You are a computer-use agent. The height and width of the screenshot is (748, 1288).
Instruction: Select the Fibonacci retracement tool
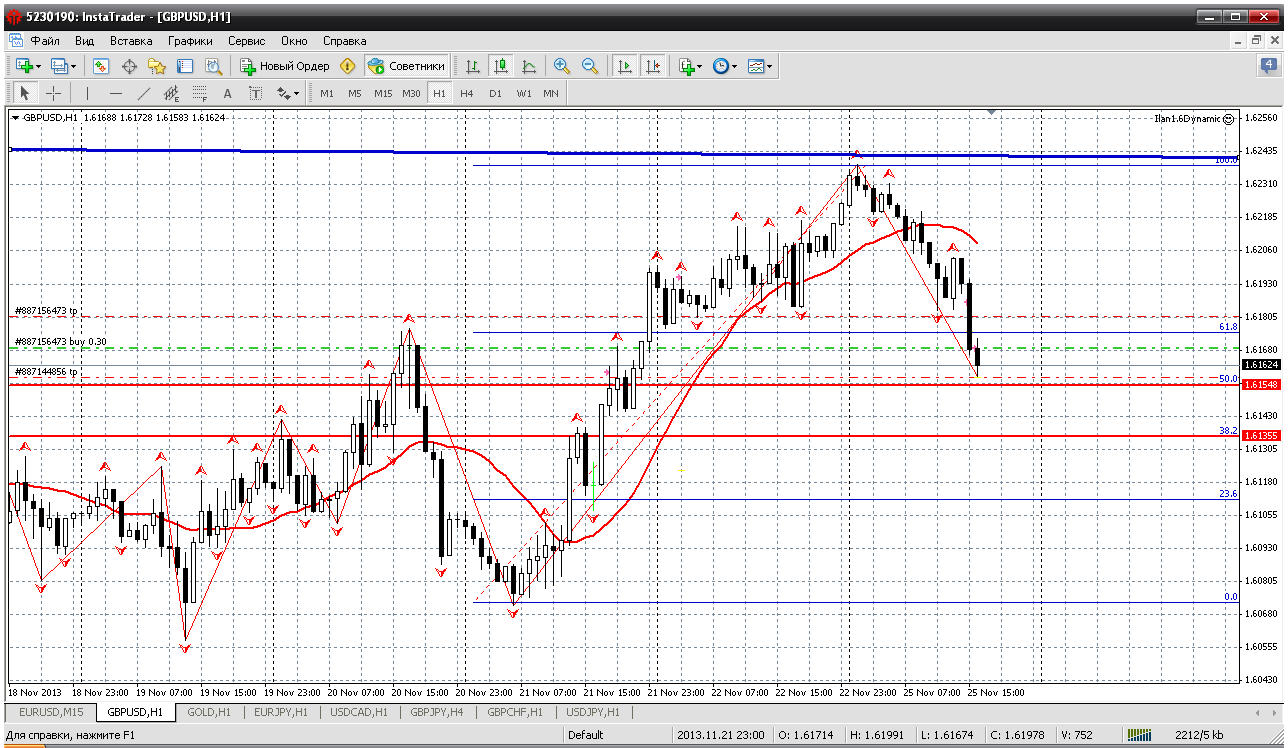tap(200, 93)
